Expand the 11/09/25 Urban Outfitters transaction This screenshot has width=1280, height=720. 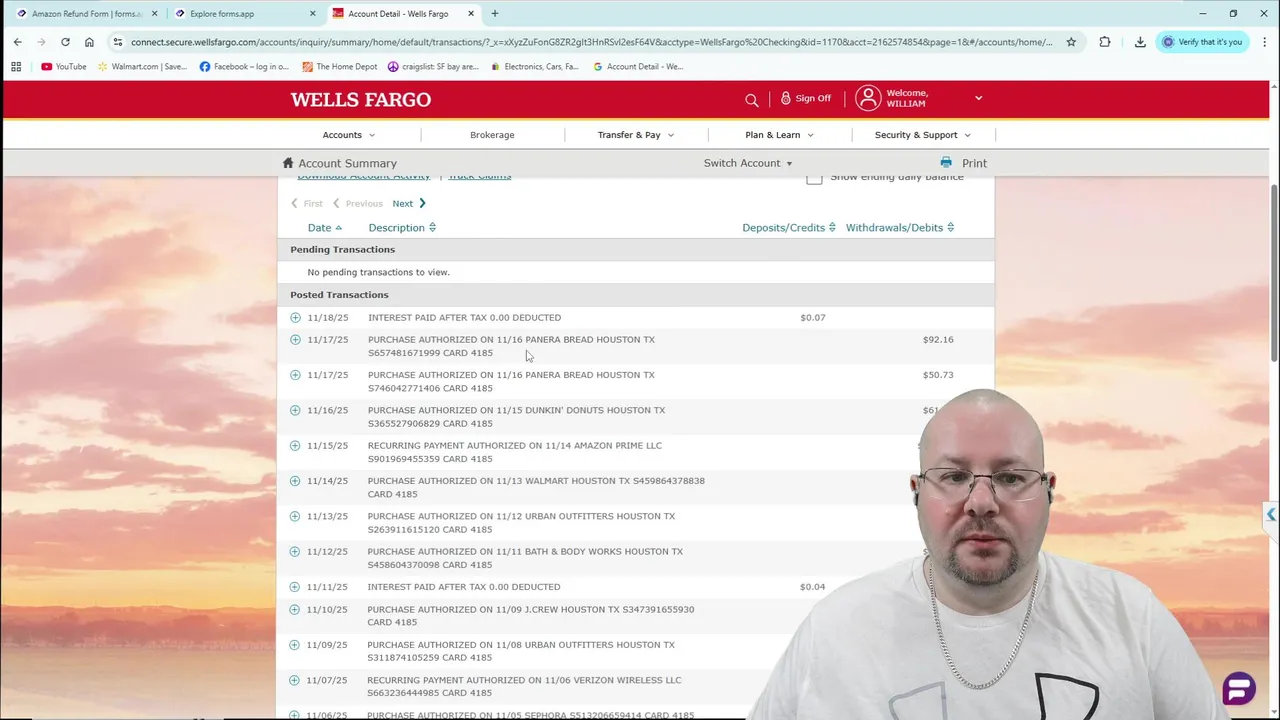coord(295,645)
